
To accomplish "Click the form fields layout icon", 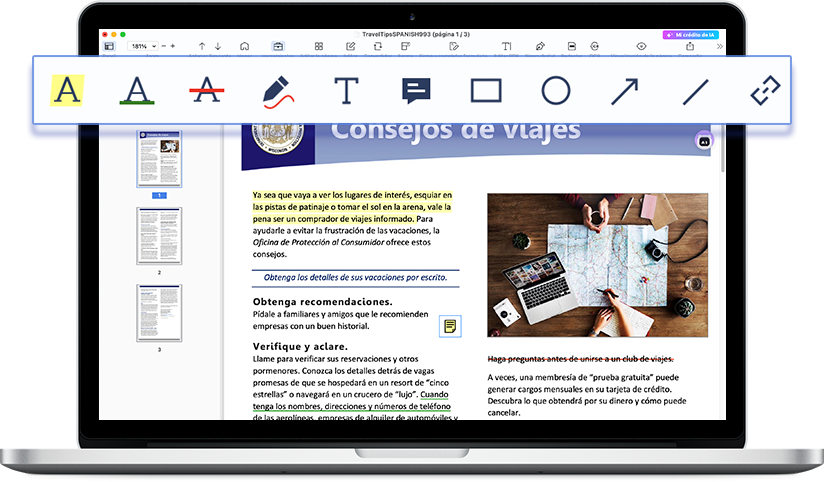I will coord(405,46).
